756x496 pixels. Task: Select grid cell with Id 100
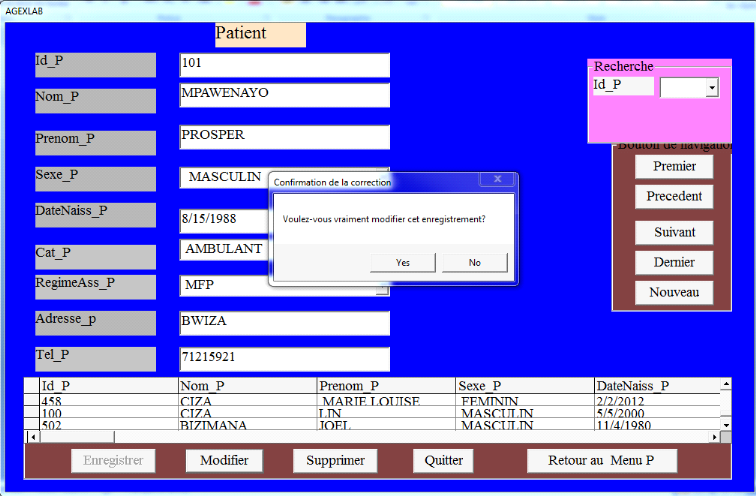click(109, 413)
